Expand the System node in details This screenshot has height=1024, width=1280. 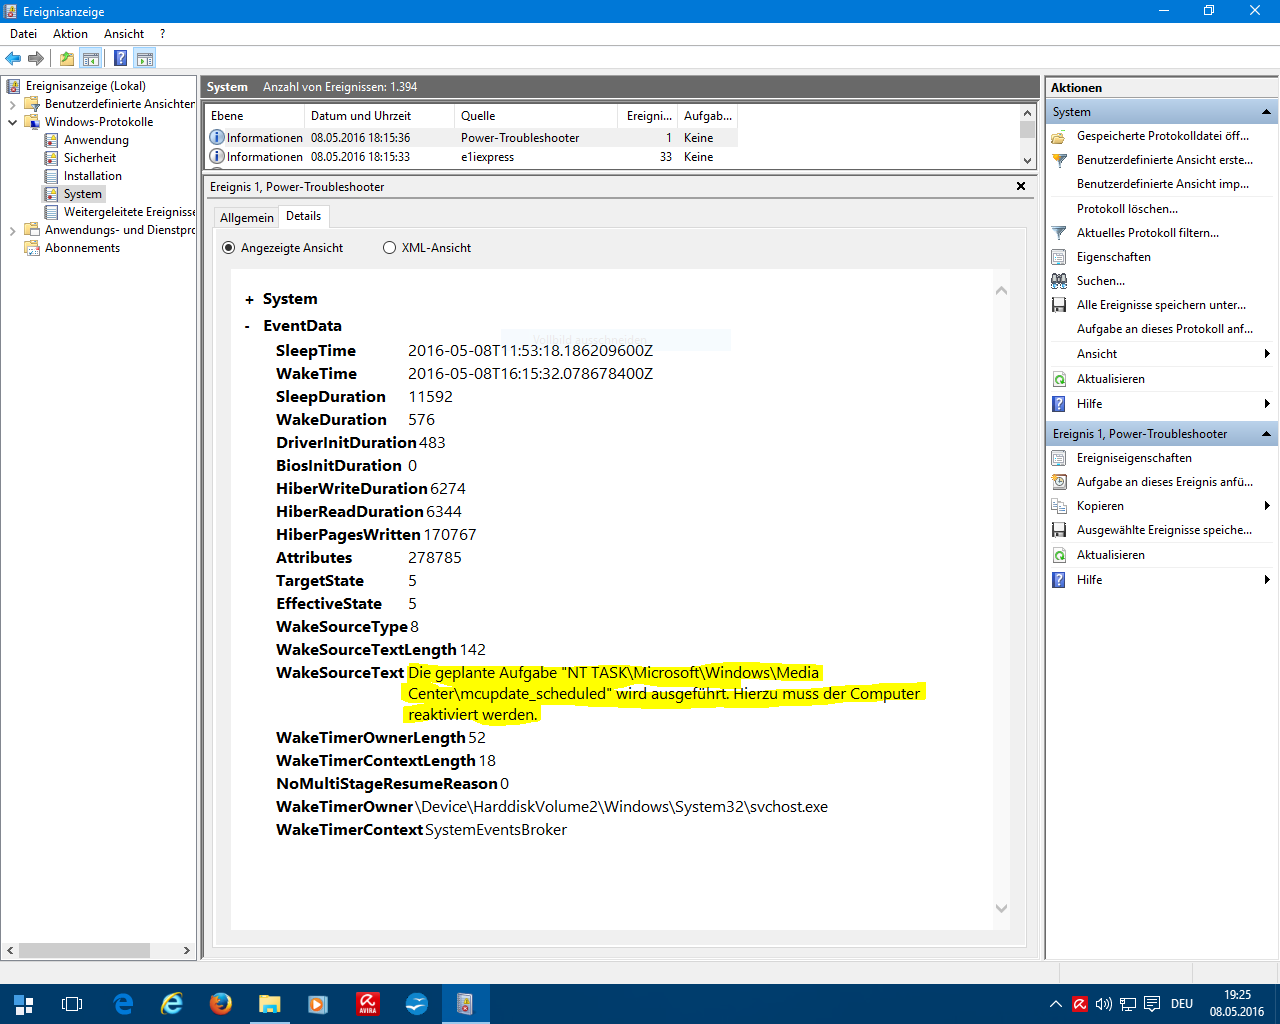249,300
